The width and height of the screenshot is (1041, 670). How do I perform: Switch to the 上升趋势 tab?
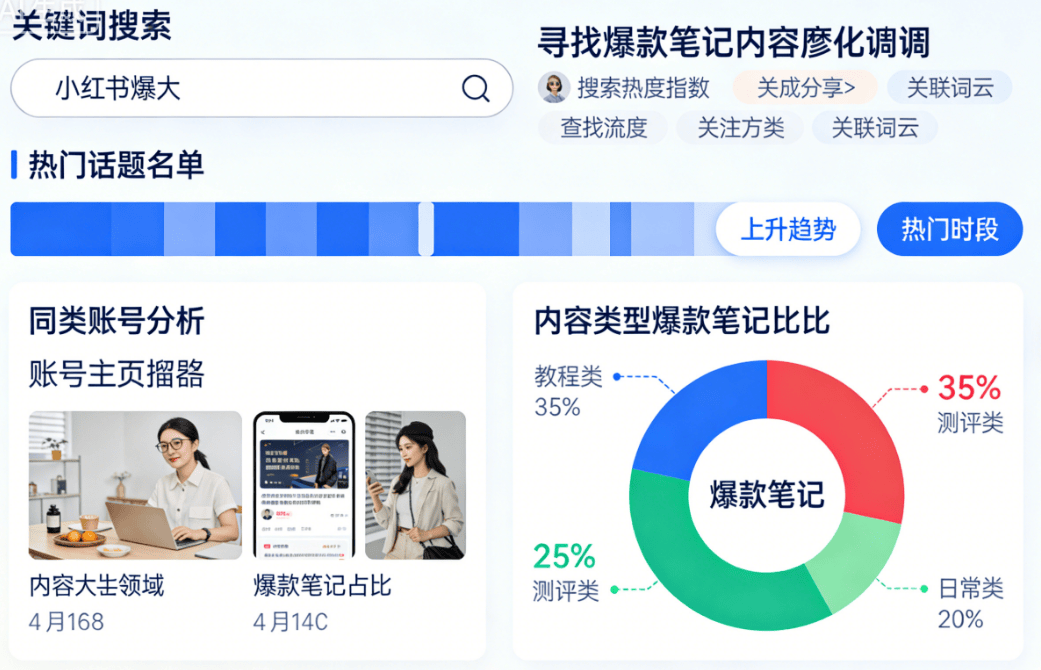[788, 229]
